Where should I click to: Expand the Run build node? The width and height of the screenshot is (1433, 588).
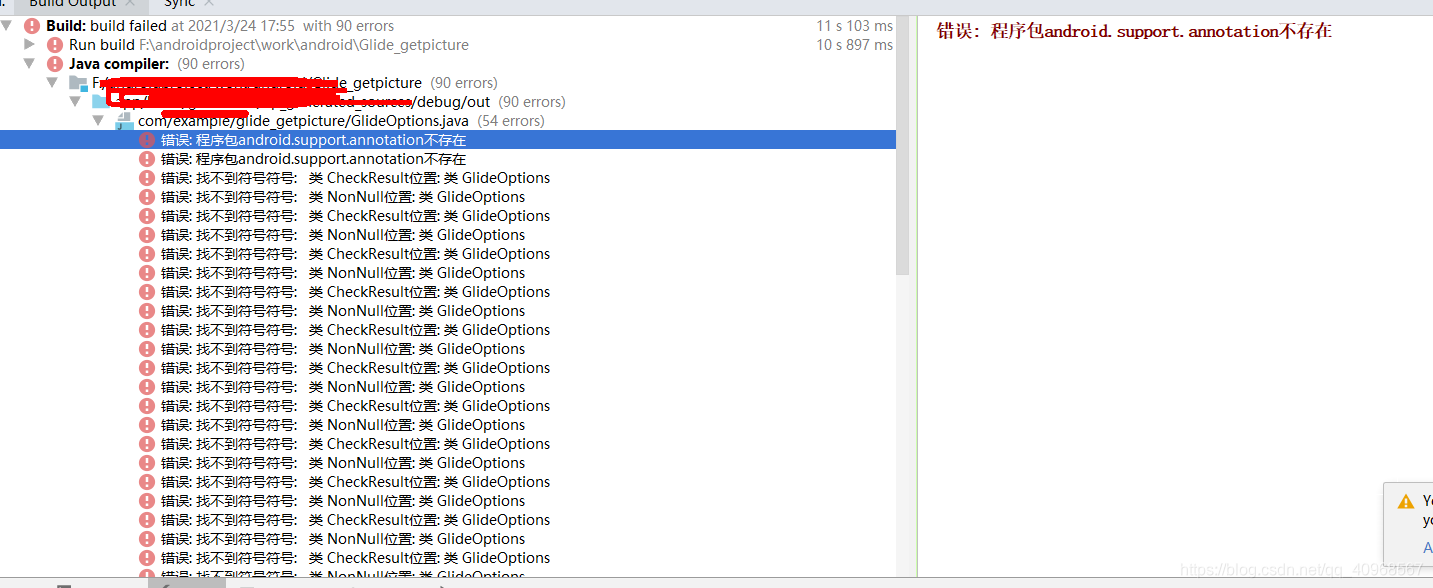pos(27,44)
